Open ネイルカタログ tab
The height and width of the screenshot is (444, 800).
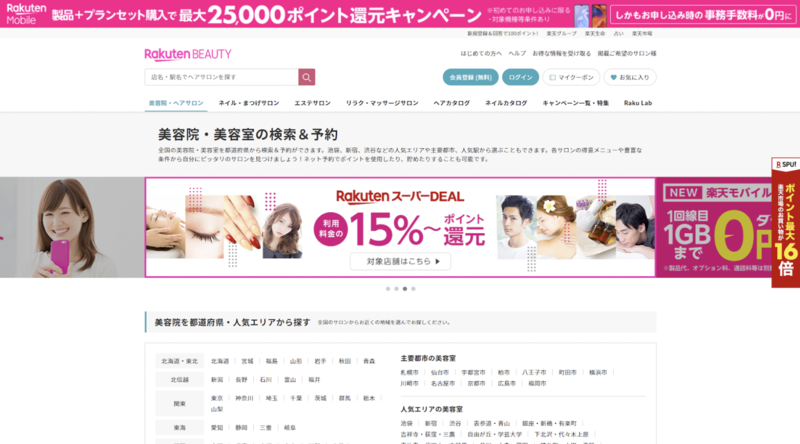(x=506, y=103)
